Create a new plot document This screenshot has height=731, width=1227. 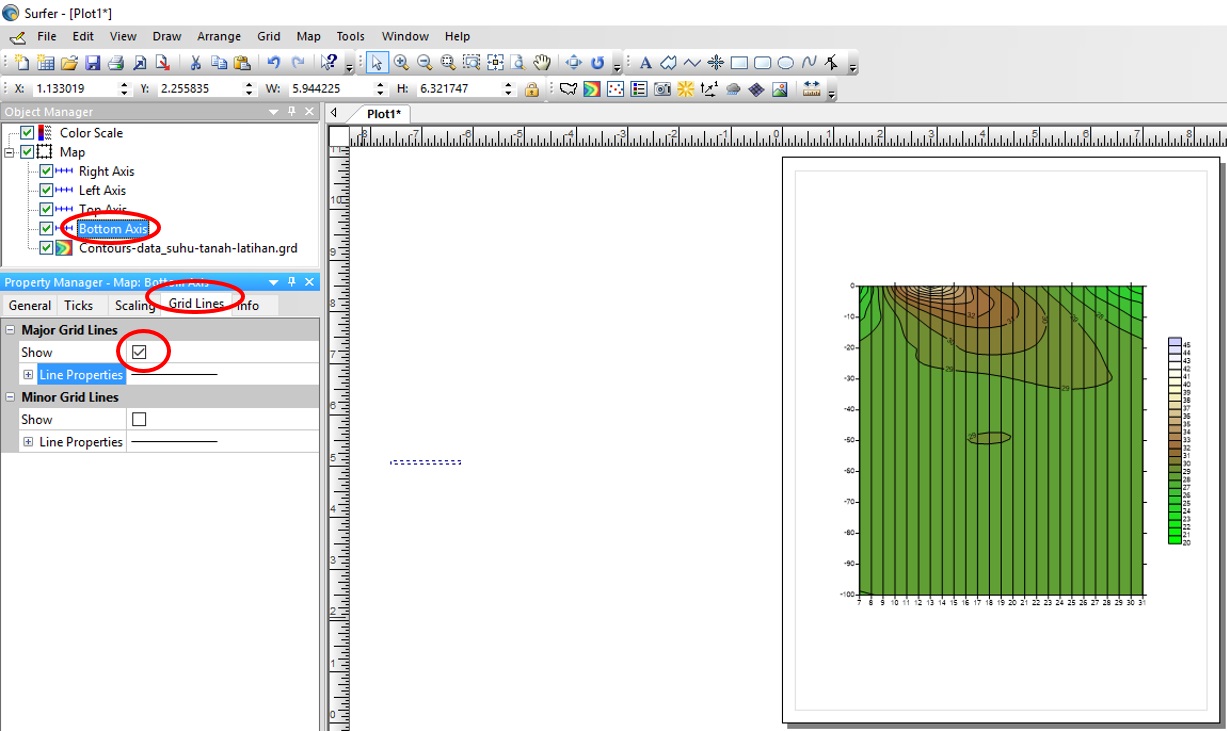point(21,63)
